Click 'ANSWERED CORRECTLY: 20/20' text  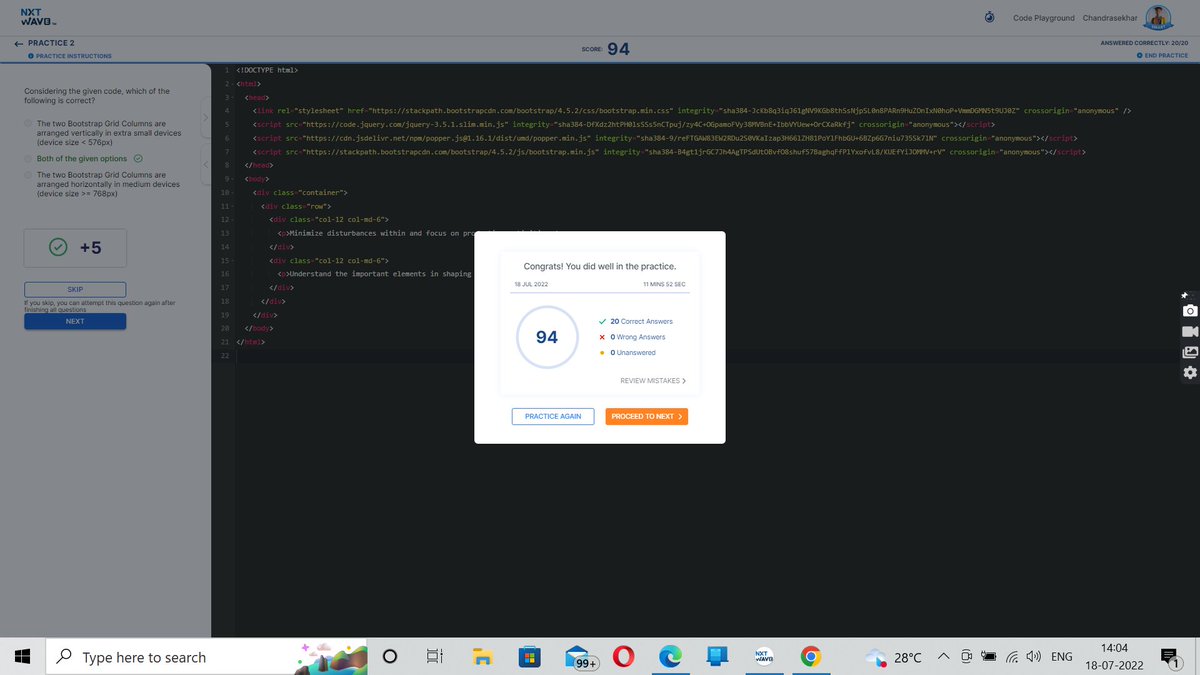point(1144,43)
